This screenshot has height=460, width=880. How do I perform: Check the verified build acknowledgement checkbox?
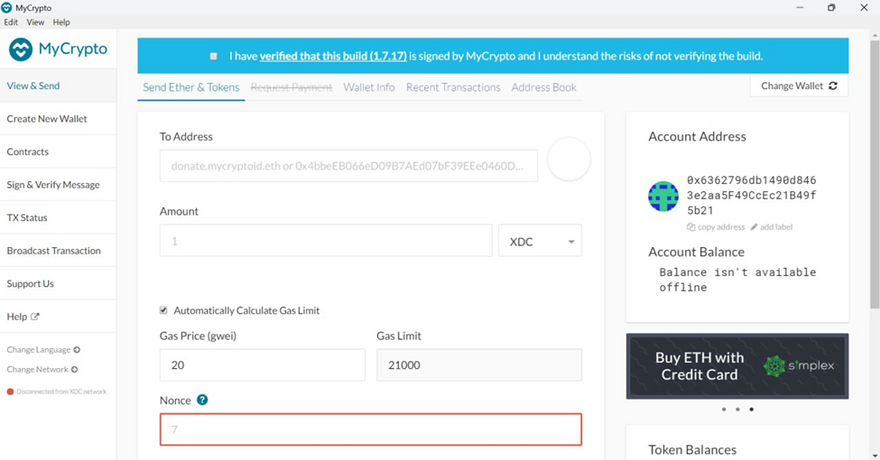214,56
